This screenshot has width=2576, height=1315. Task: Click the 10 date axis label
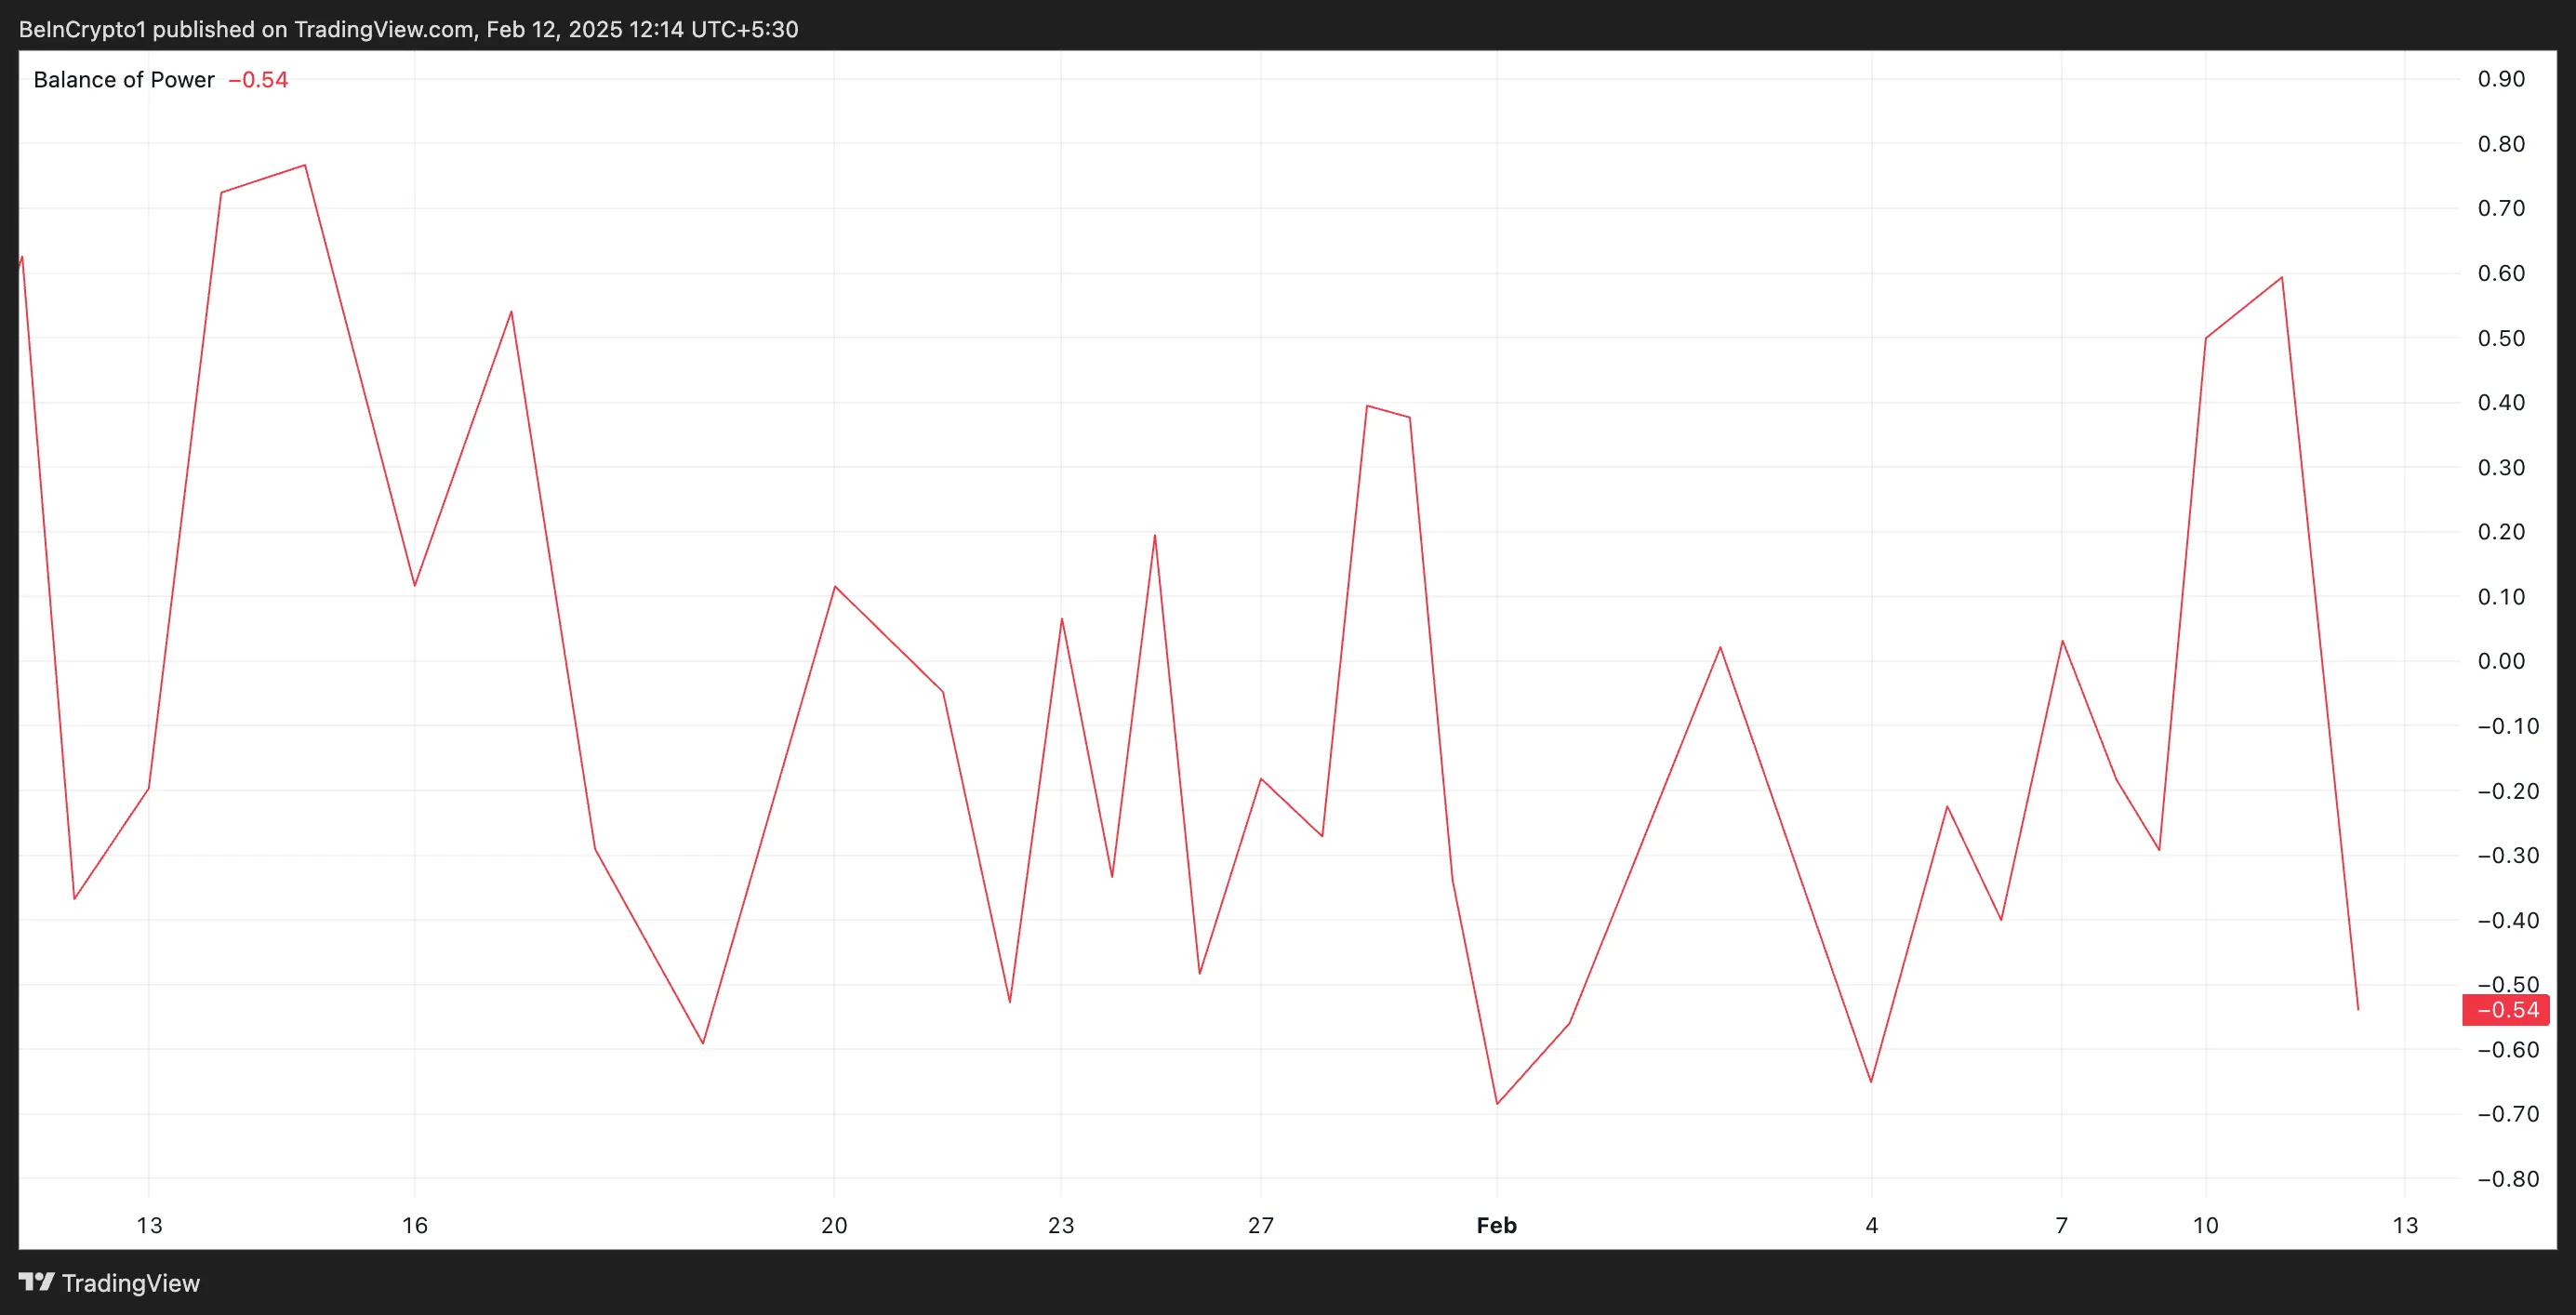2205,1226
